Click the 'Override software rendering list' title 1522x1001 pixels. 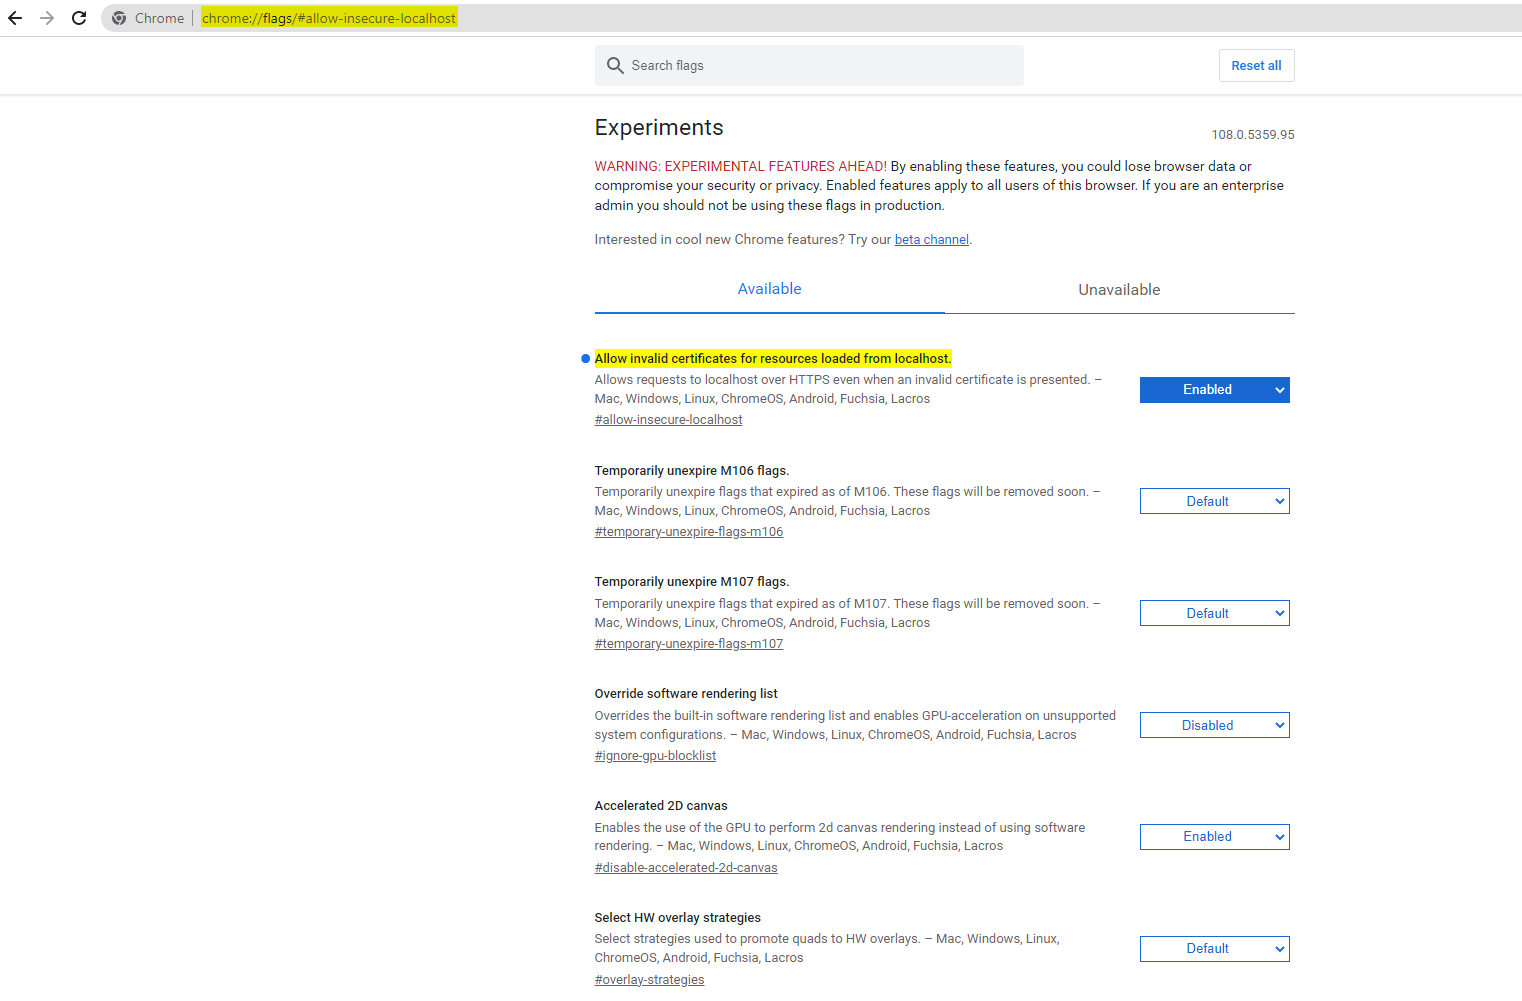click(686, 694)
